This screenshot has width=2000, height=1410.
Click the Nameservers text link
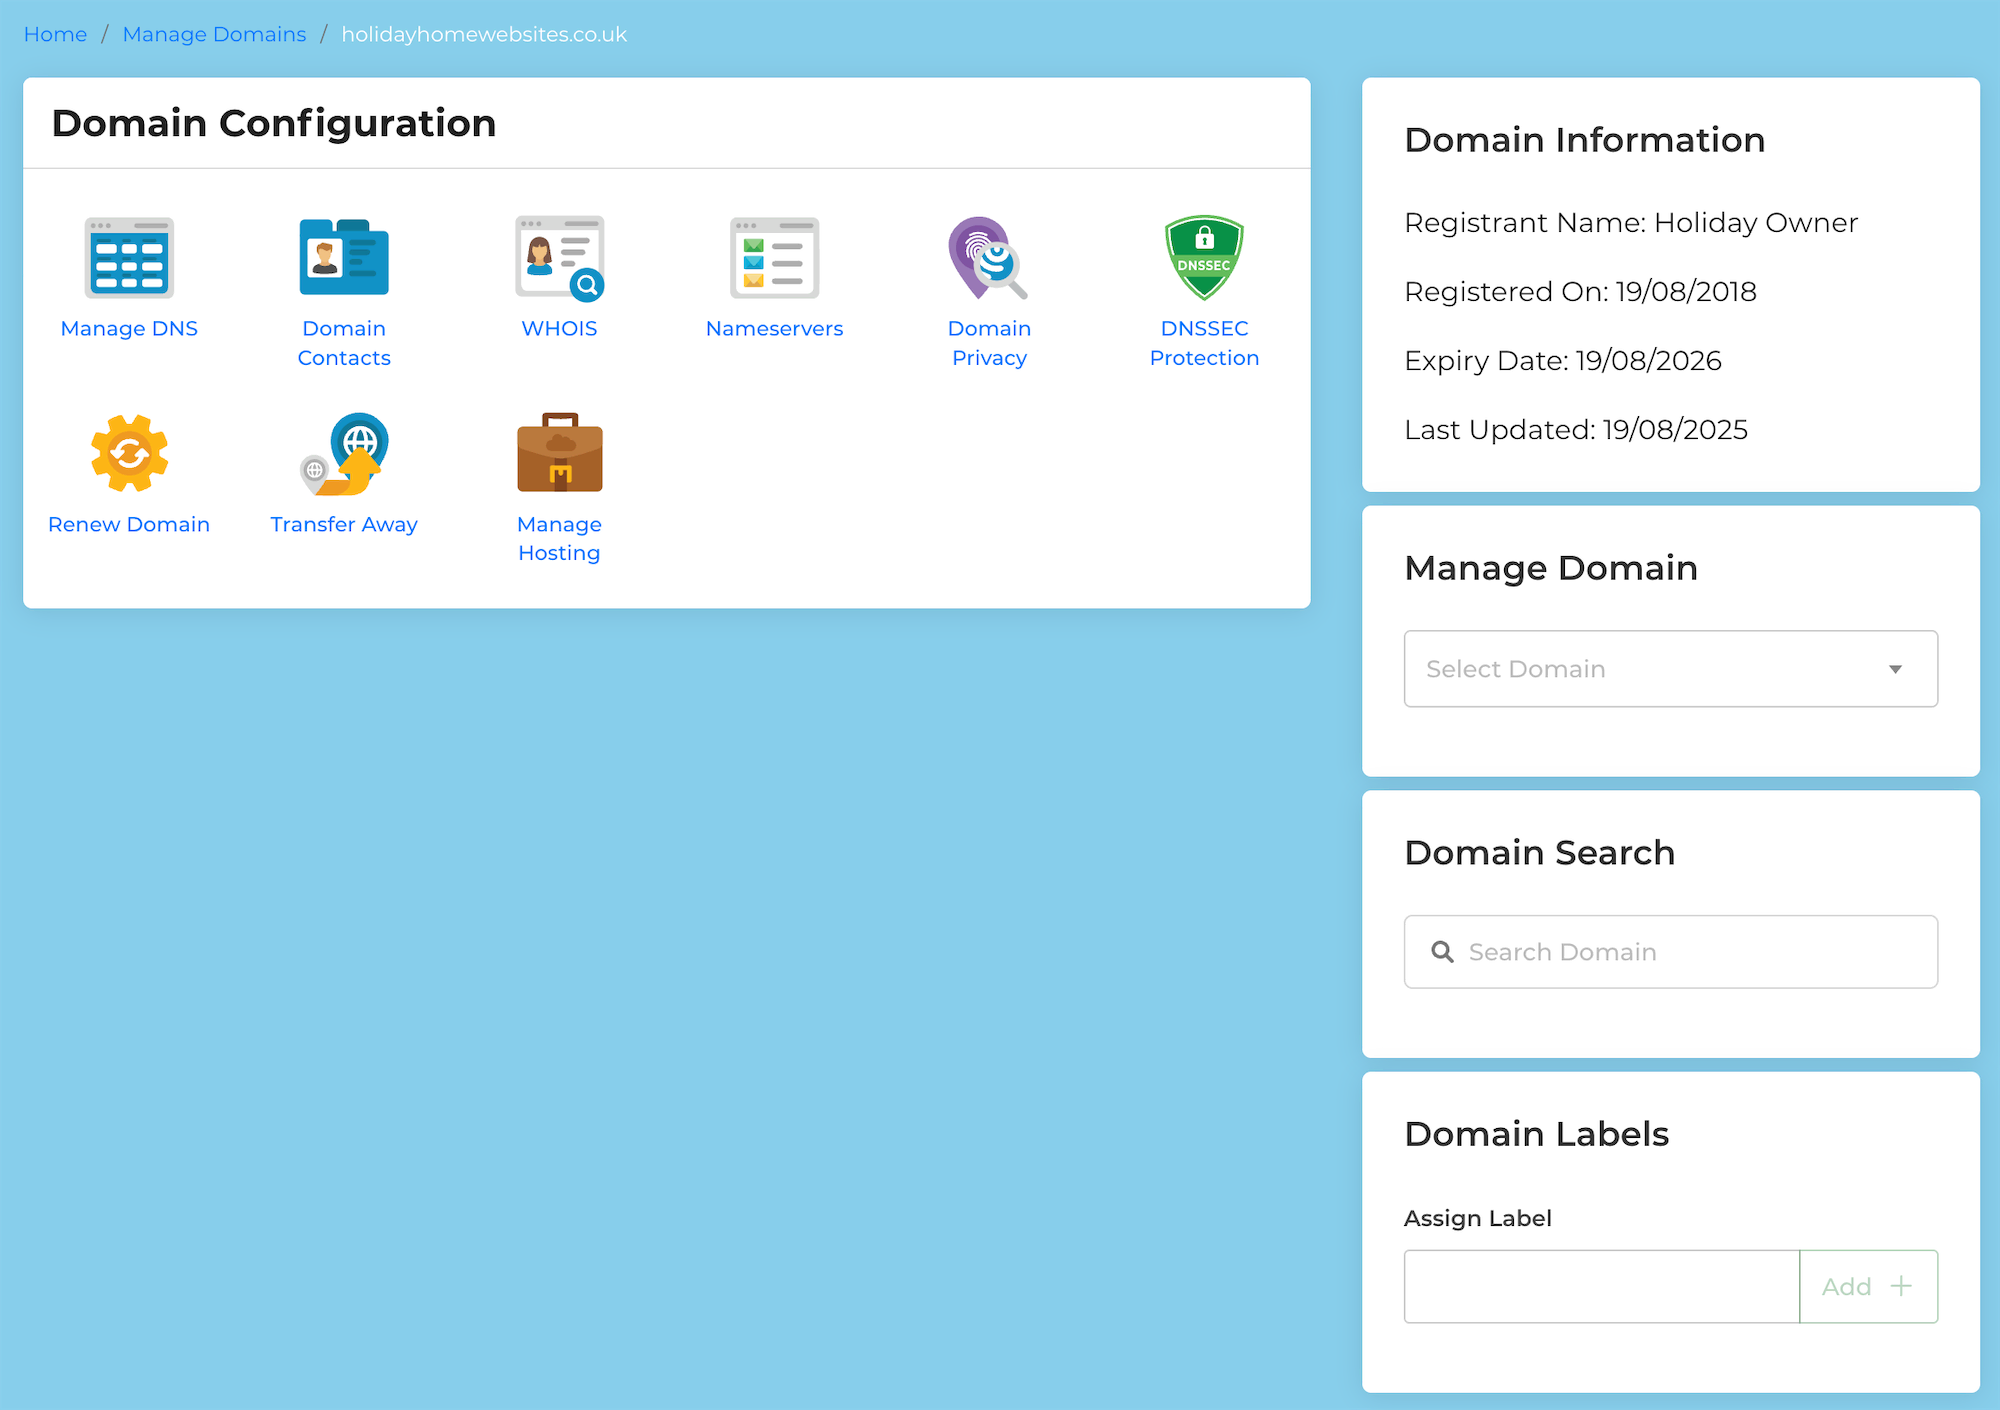coord(774,328)
